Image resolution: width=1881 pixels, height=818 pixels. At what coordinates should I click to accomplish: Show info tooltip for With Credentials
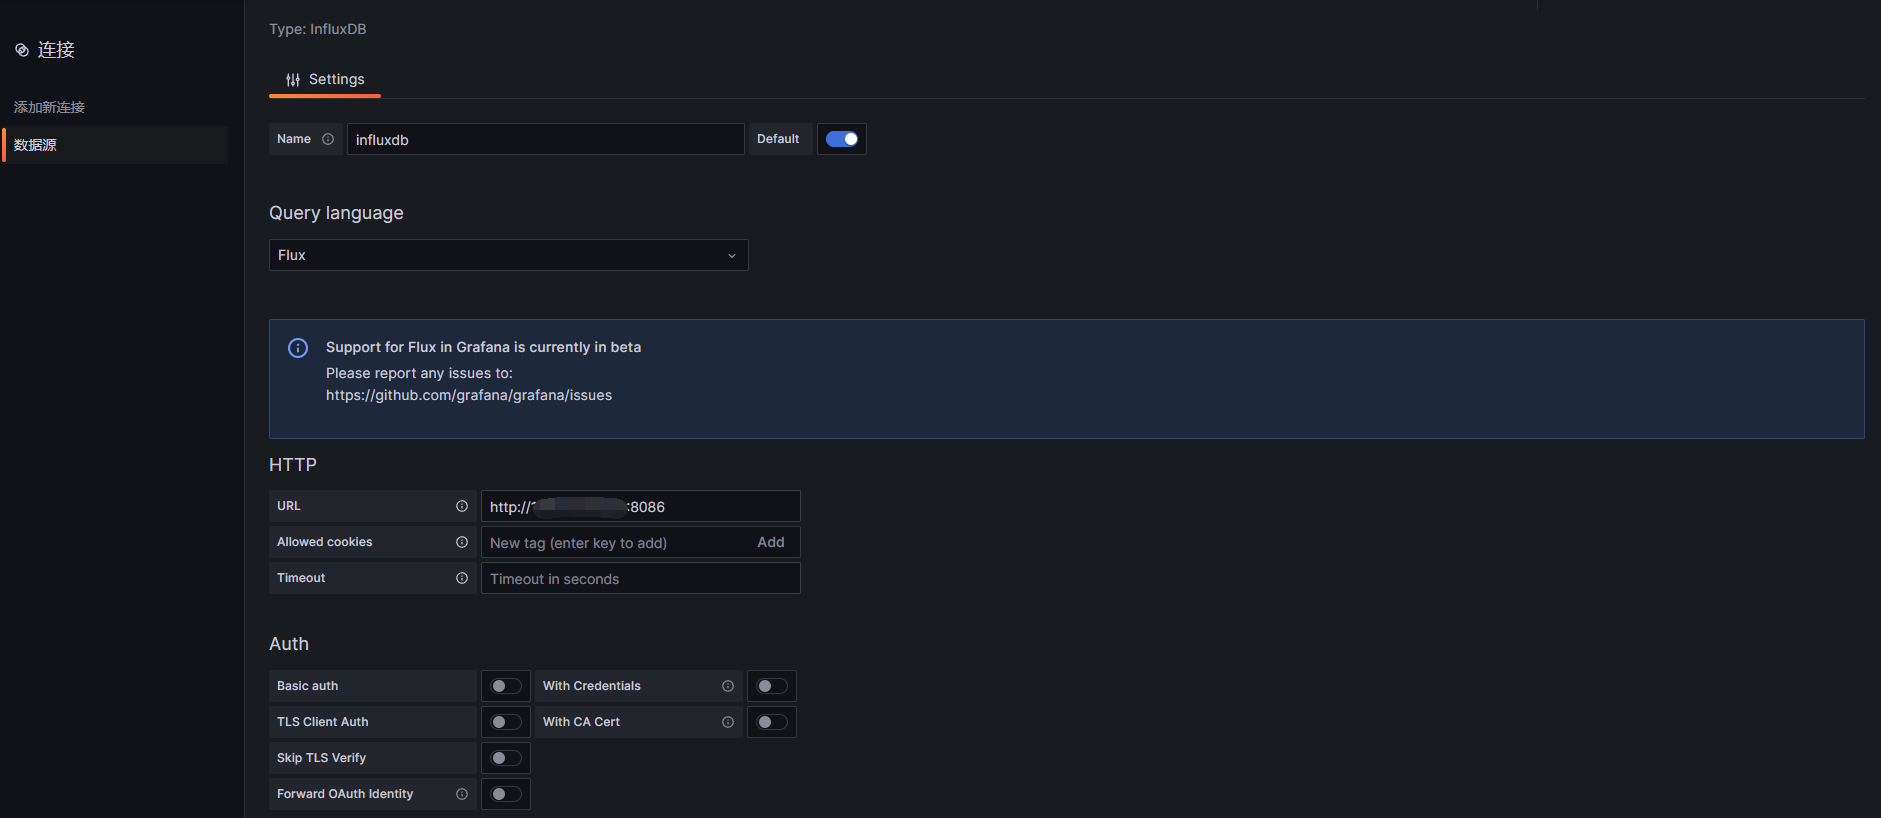point(728,686)
